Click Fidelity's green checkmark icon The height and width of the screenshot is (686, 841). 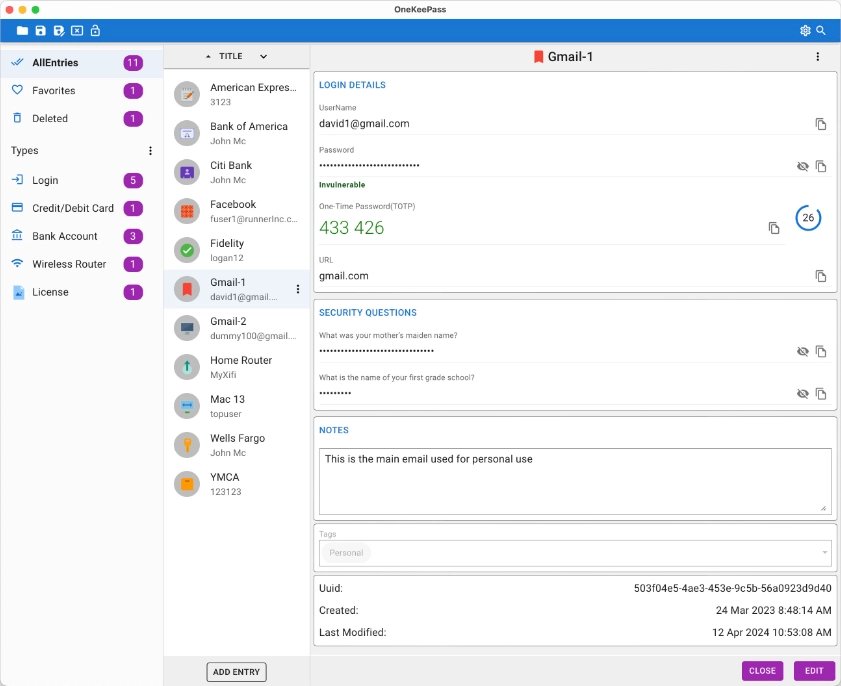(x=187, y=250)
